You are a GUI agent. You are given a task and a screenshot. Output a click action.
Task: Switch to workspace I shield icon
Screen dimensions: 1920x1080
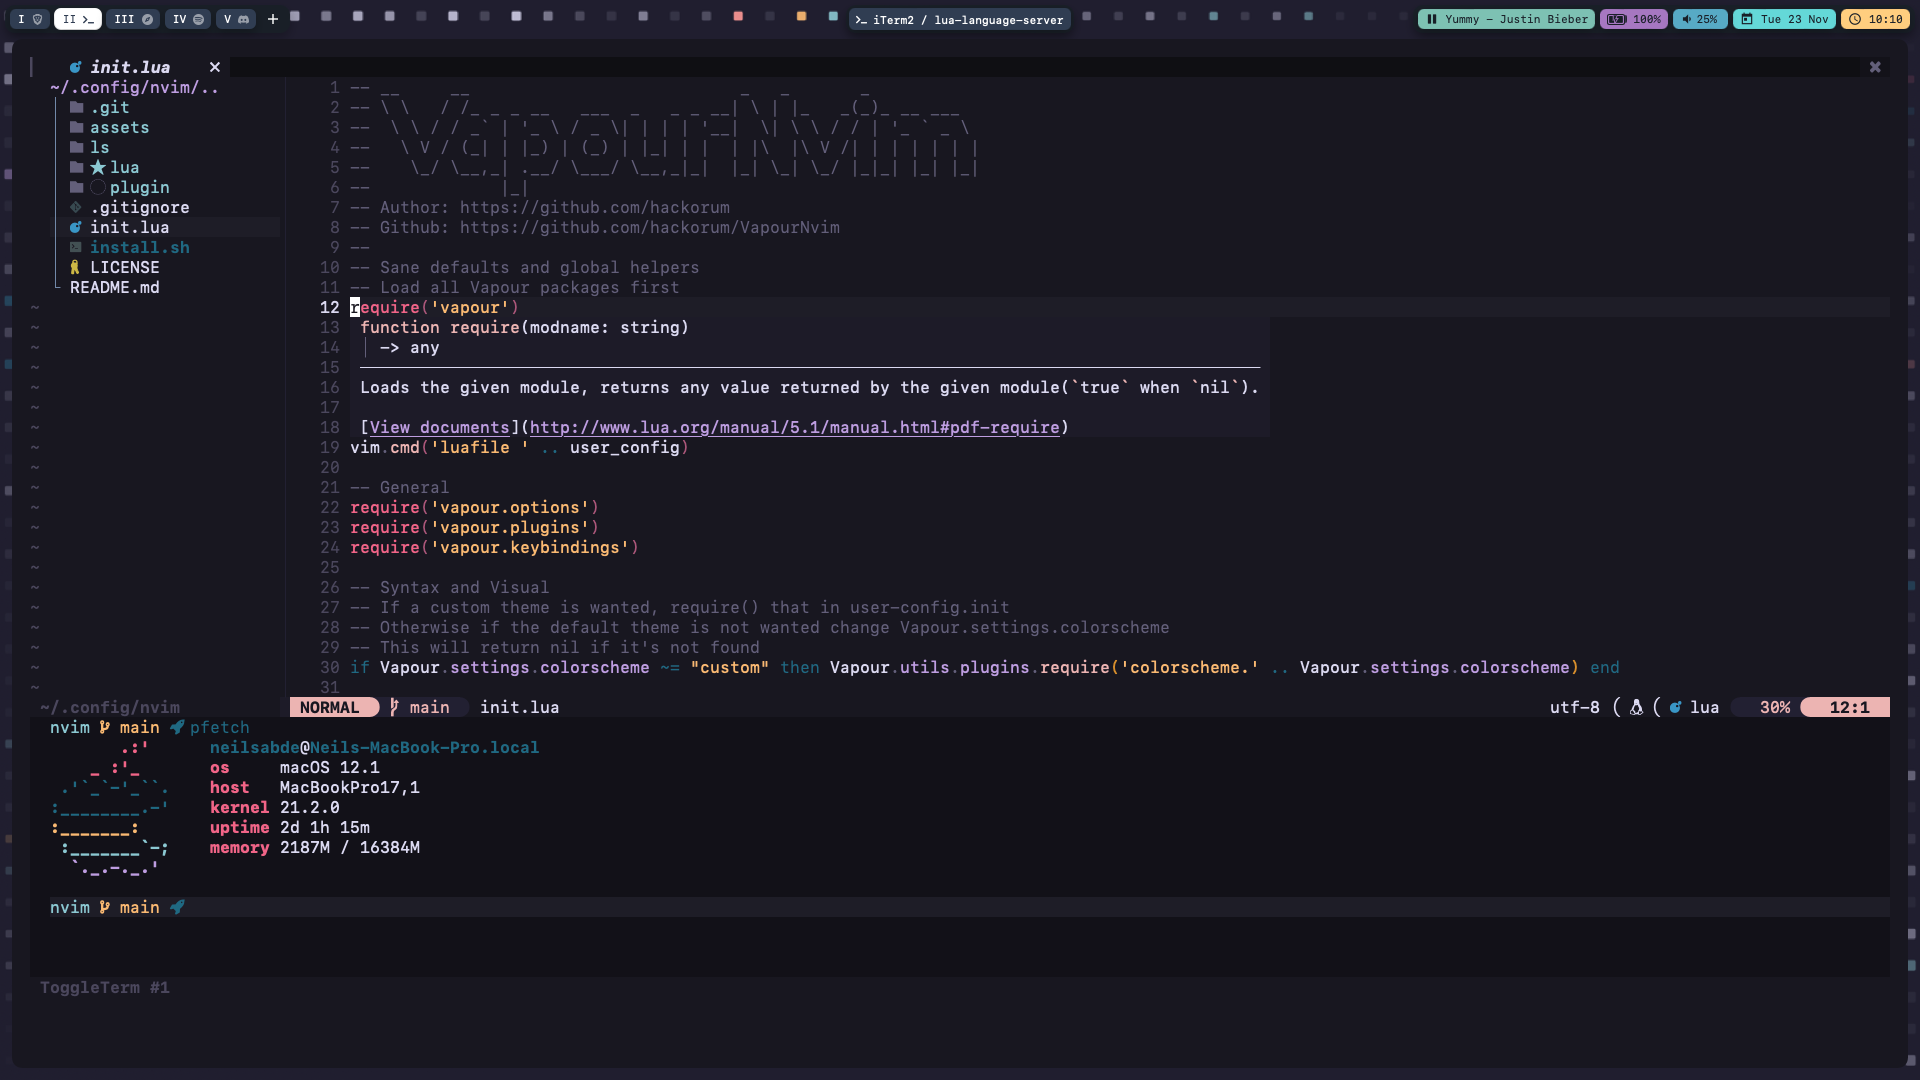[29, 19]
